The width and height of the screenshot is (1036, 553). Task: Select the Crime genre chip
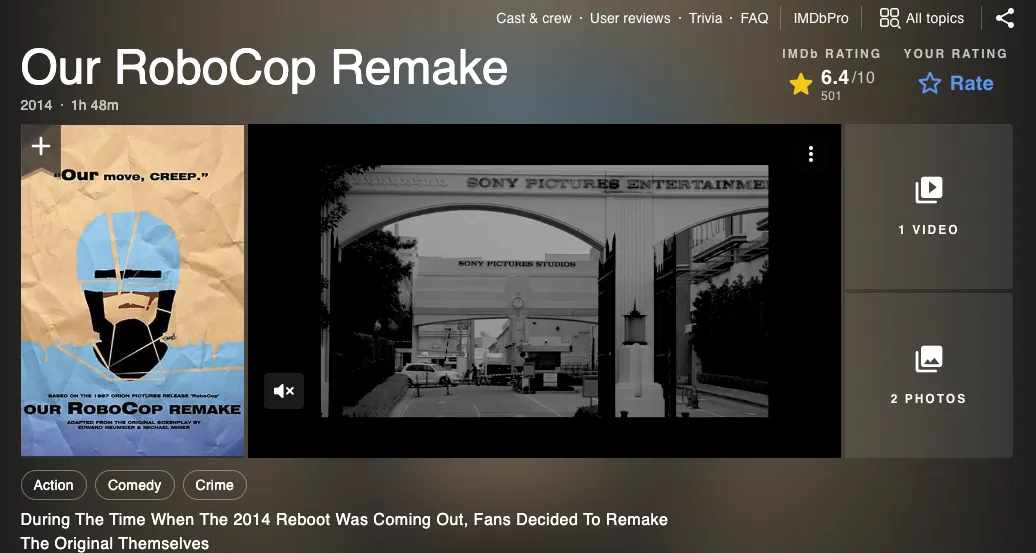(x=215, y=485)
